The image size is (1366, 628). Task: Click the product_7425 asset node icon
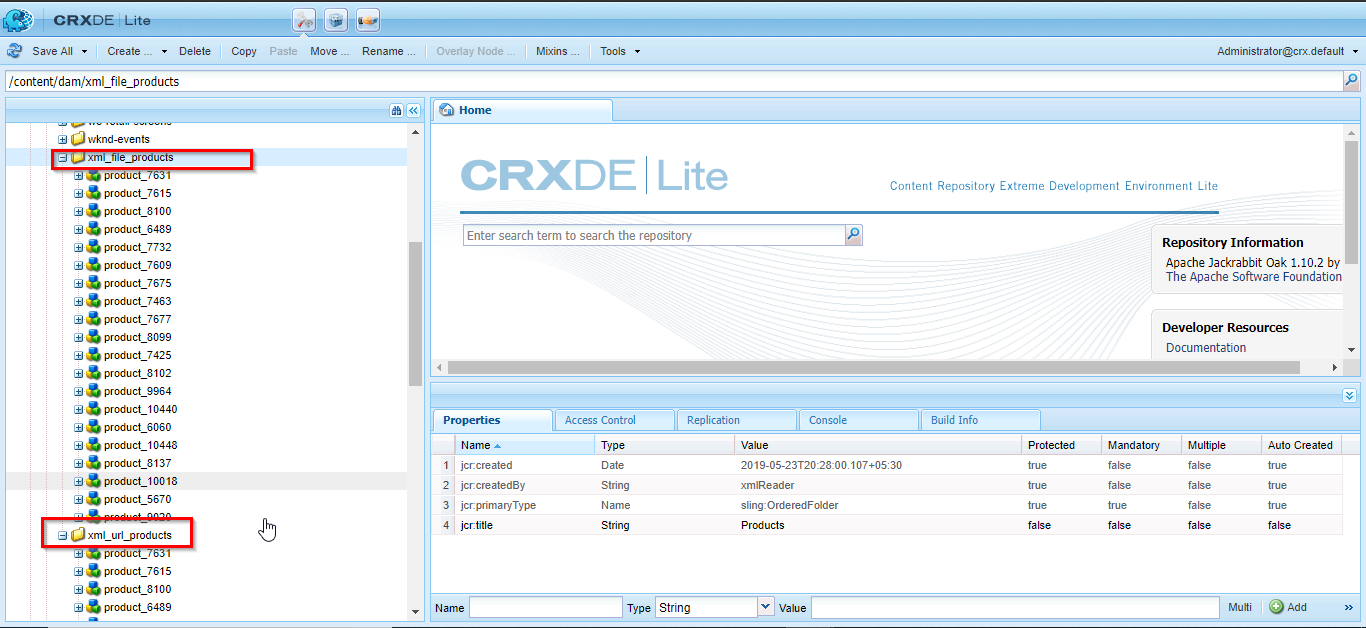click(94, 355)
